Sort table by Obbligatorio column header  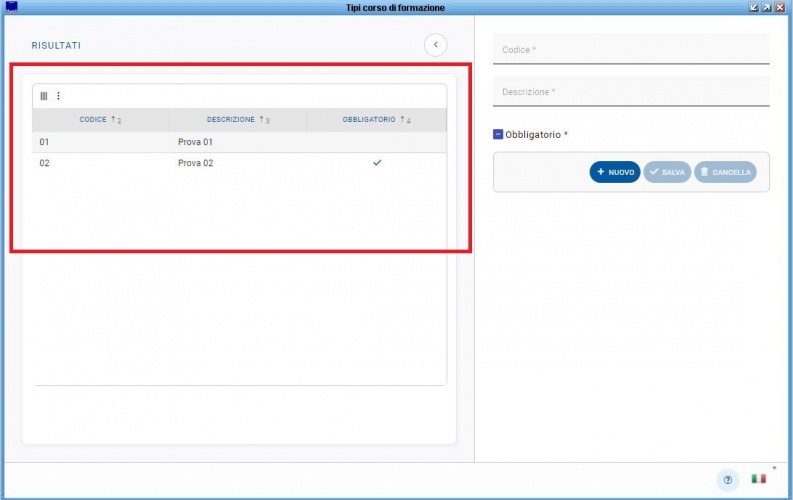pyautogui.click(x=376, y=120)
